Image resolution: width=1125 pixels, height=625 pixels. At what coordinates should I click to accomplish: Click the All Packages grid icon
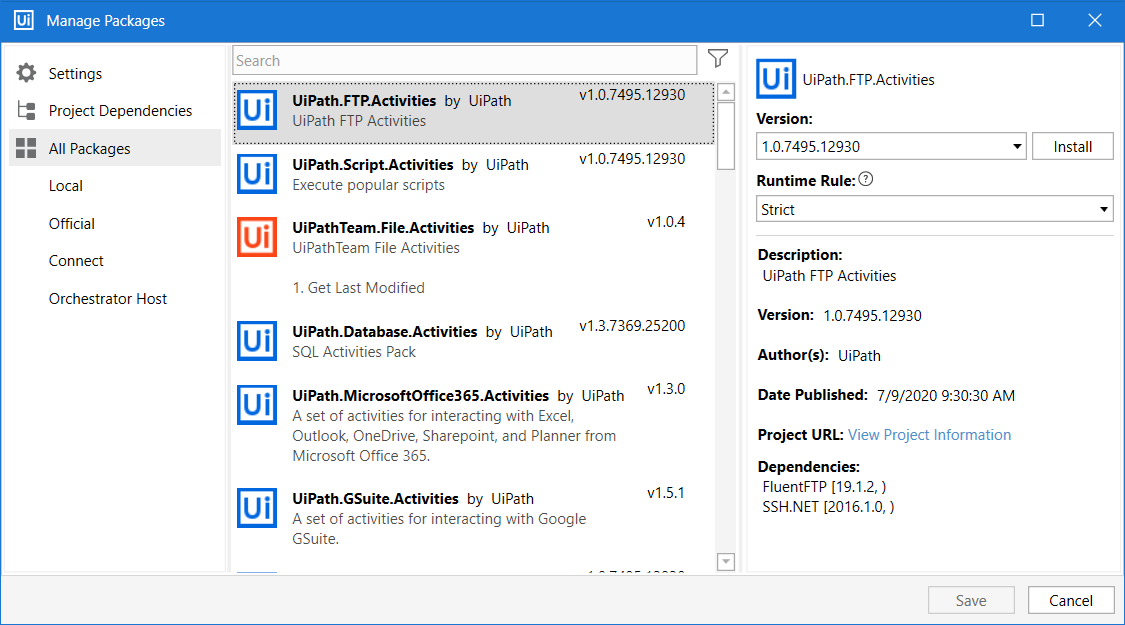pos(27,149)
